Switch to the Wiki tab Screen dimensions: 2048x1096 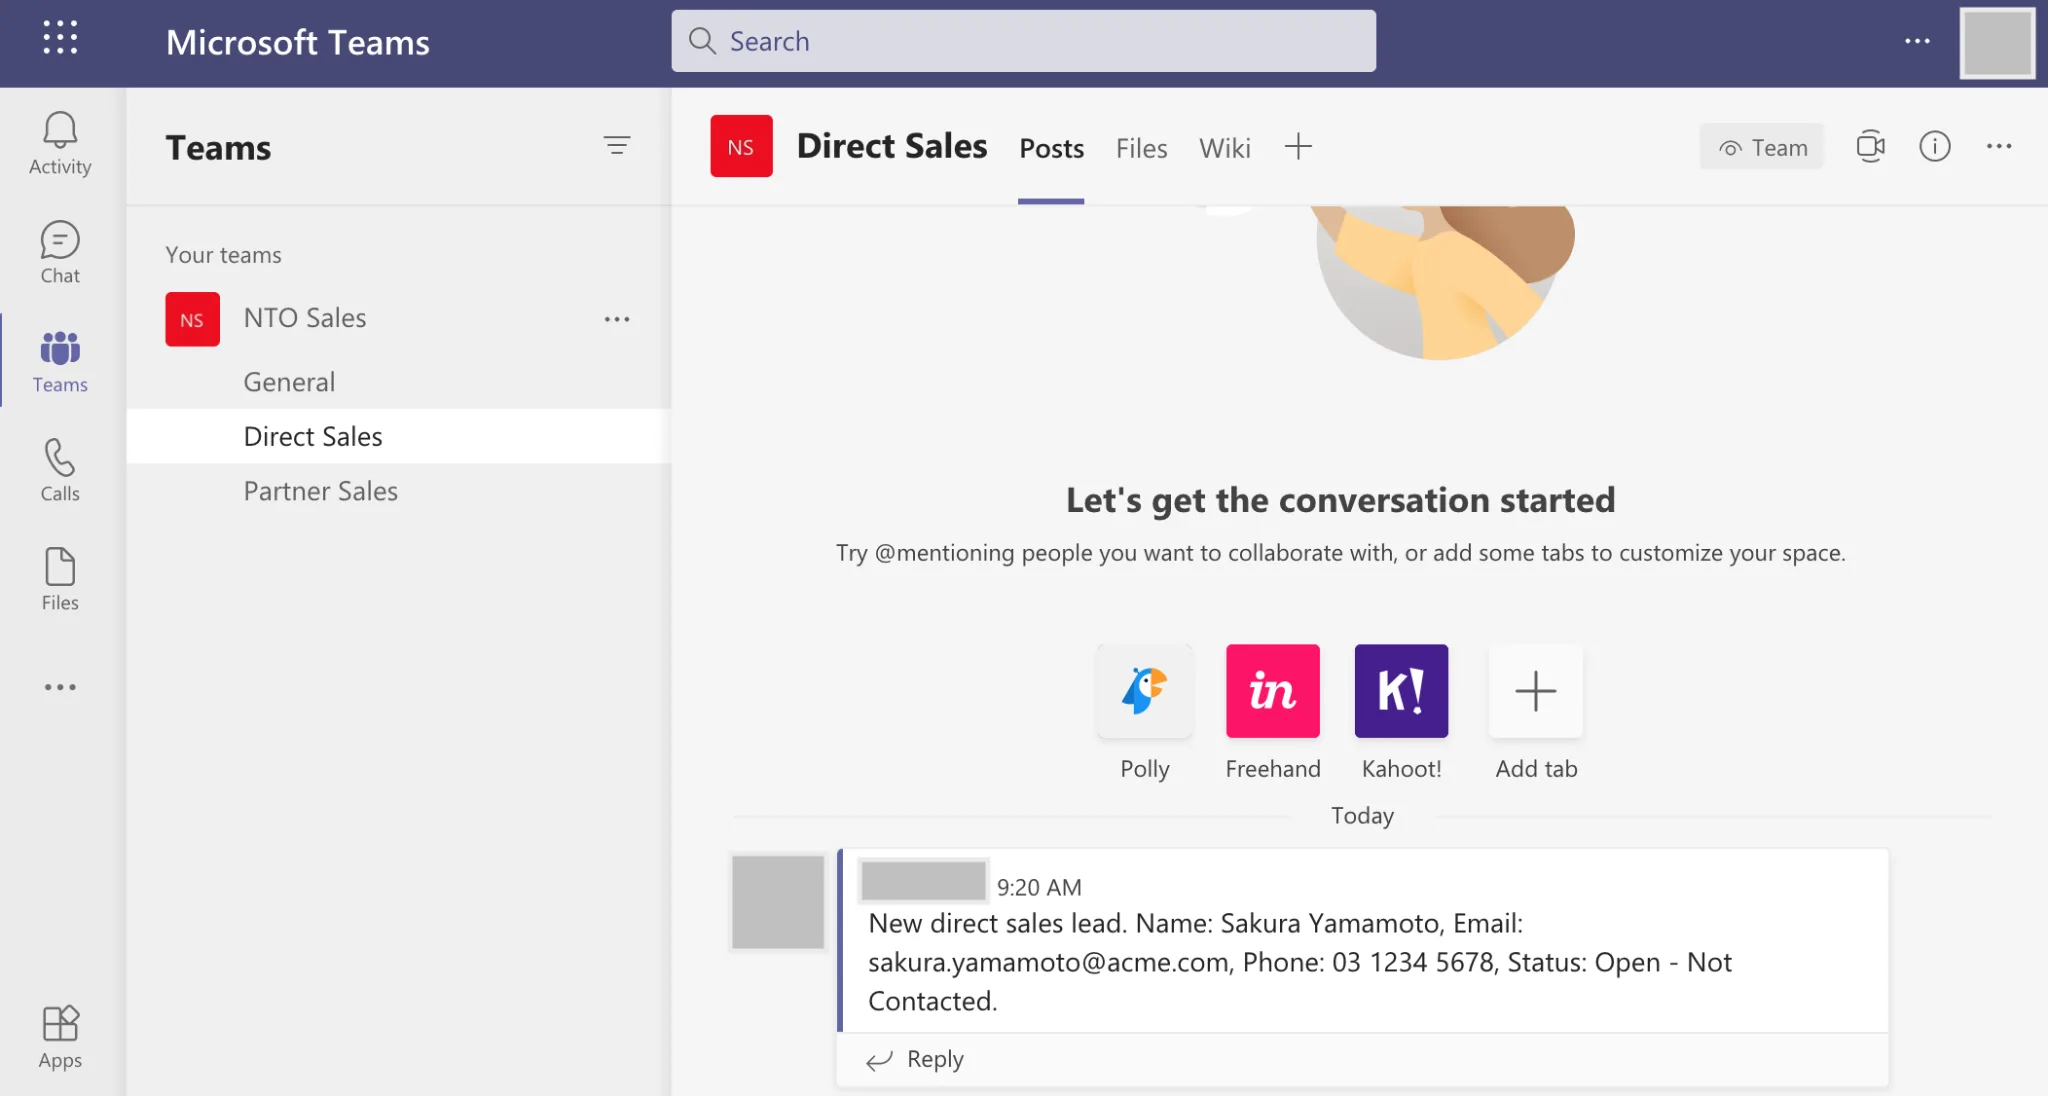pos(1223,148)
